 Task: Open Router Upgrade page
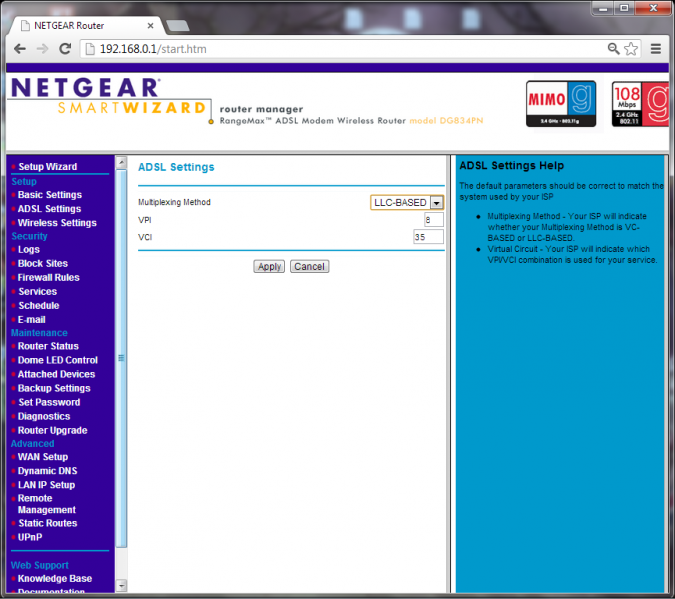point(52,430)
